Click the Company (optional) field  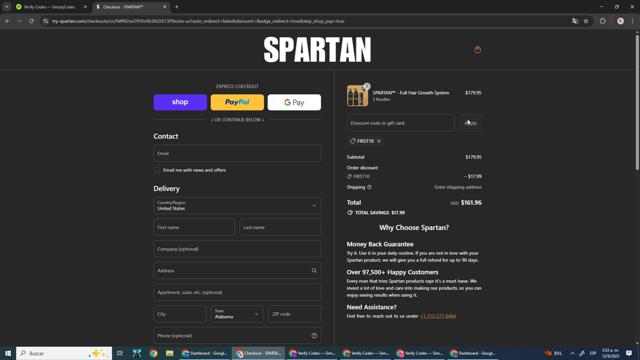point(237,249)
